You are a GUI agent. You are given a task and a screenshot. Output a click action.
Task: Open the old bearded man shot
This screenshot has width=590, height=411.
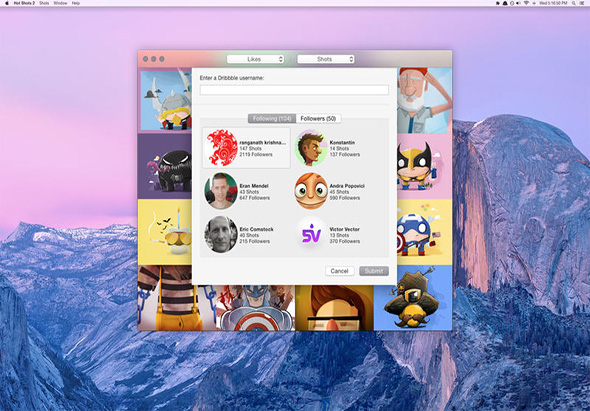click(424, 100)
